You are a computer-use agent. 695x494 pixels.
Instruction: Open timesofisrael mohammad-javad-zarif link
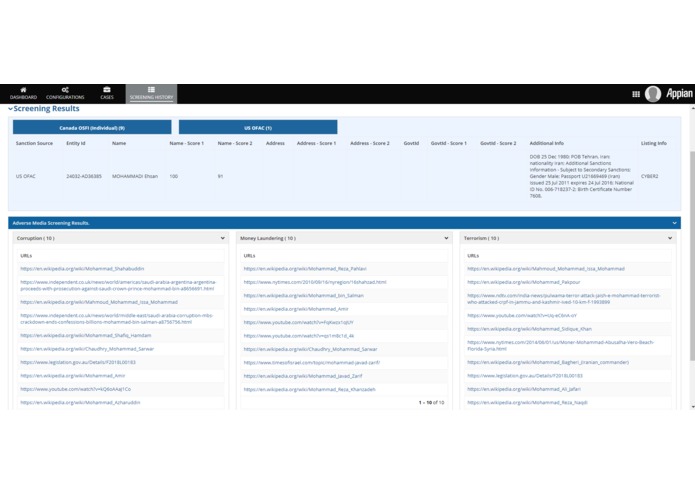312,362
